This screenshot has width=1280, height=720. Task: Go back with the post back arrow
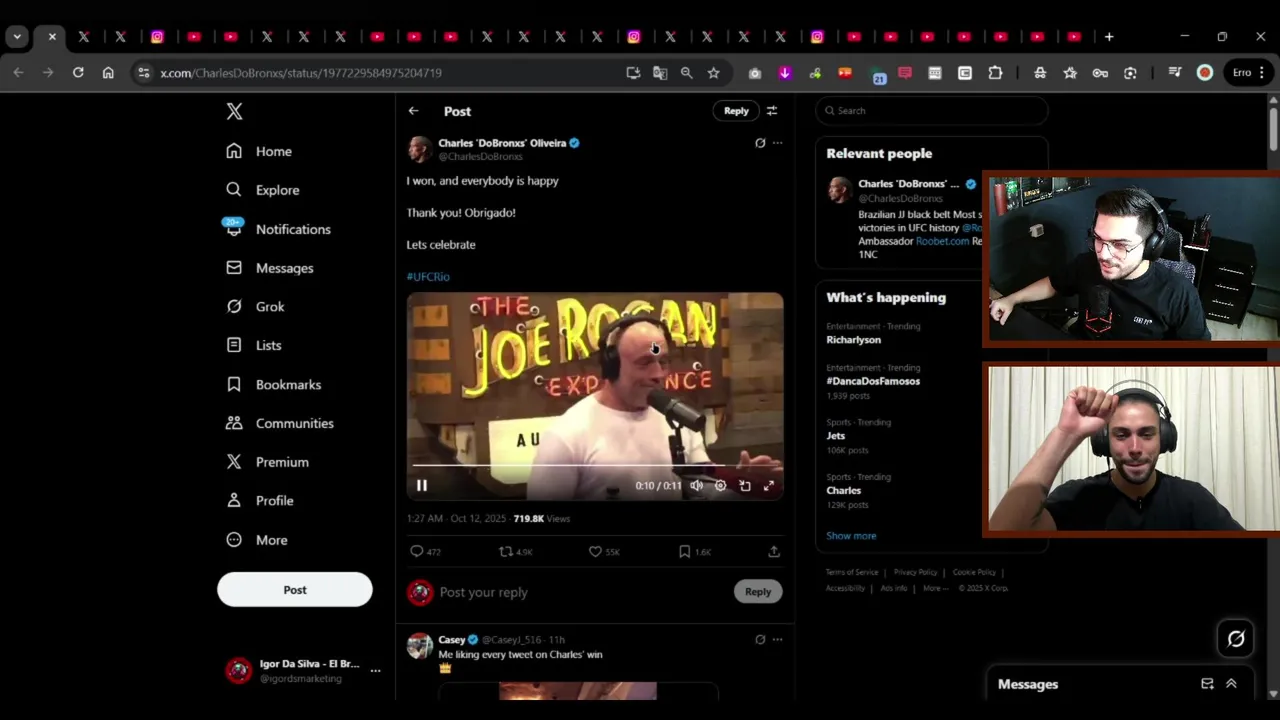[x=413, y=111]
